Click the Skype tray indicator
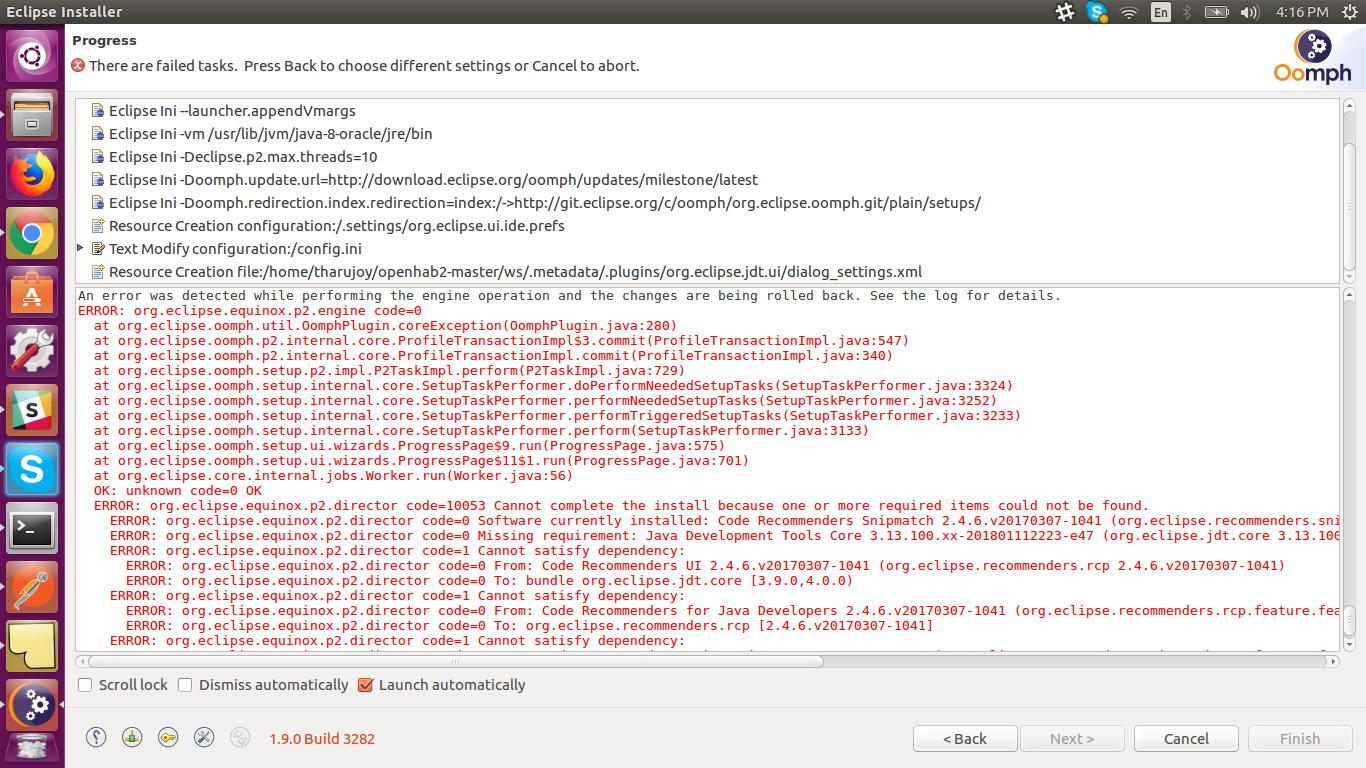 click(x=1097, y=12)
